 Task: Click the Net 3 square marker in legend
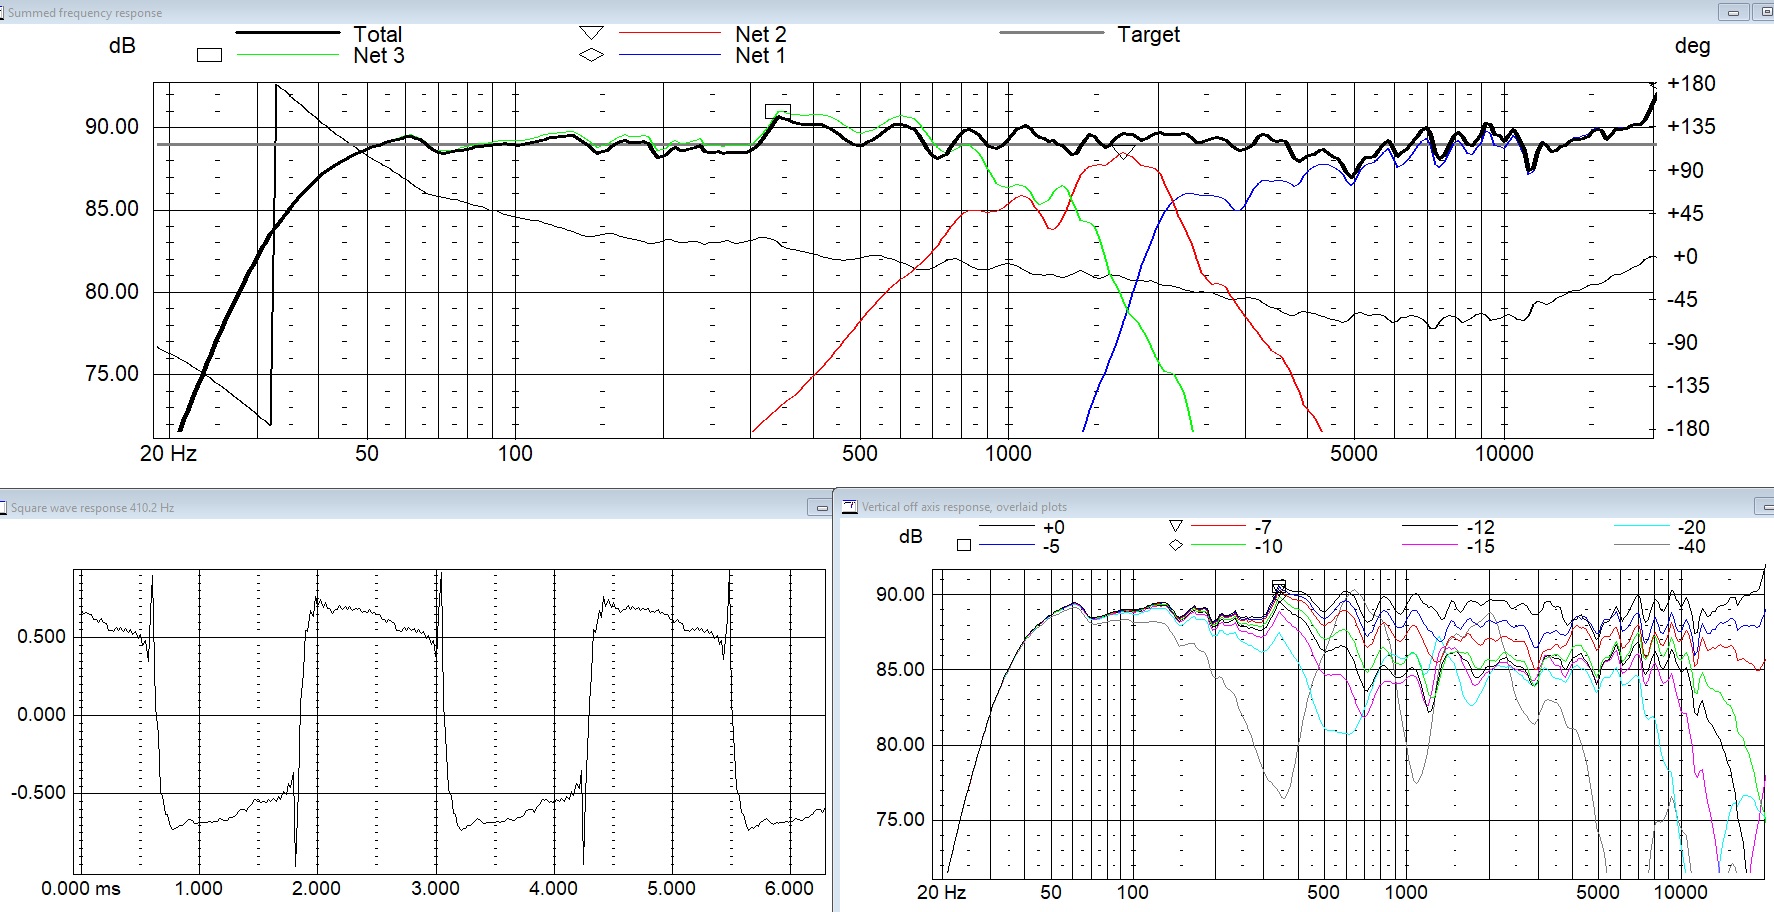point(209,55)
